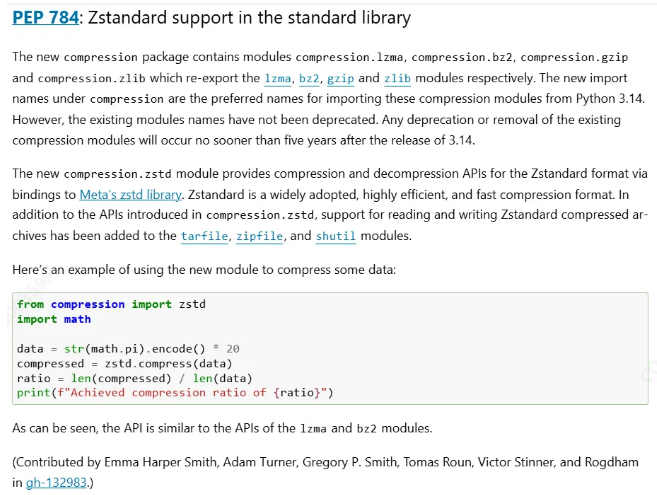Open the PEP 784 heading link

tap(47, 19)
